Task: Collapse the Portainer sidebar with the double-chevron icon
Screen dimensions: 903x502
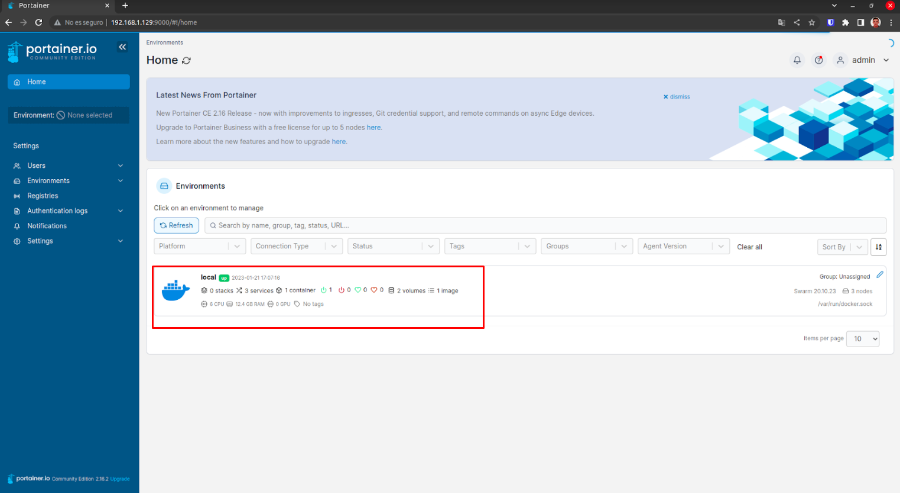Action: coord(122,47)
